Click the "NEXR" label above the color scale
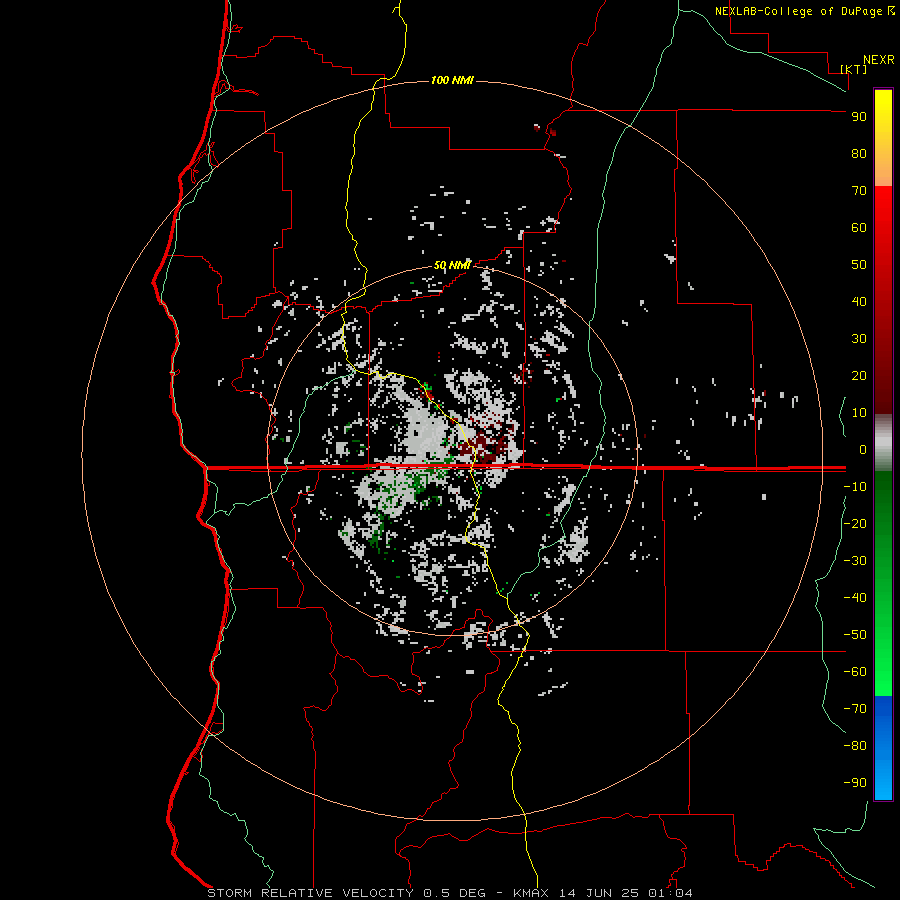The height and width of the screenshot is (900, 900). 879,60
